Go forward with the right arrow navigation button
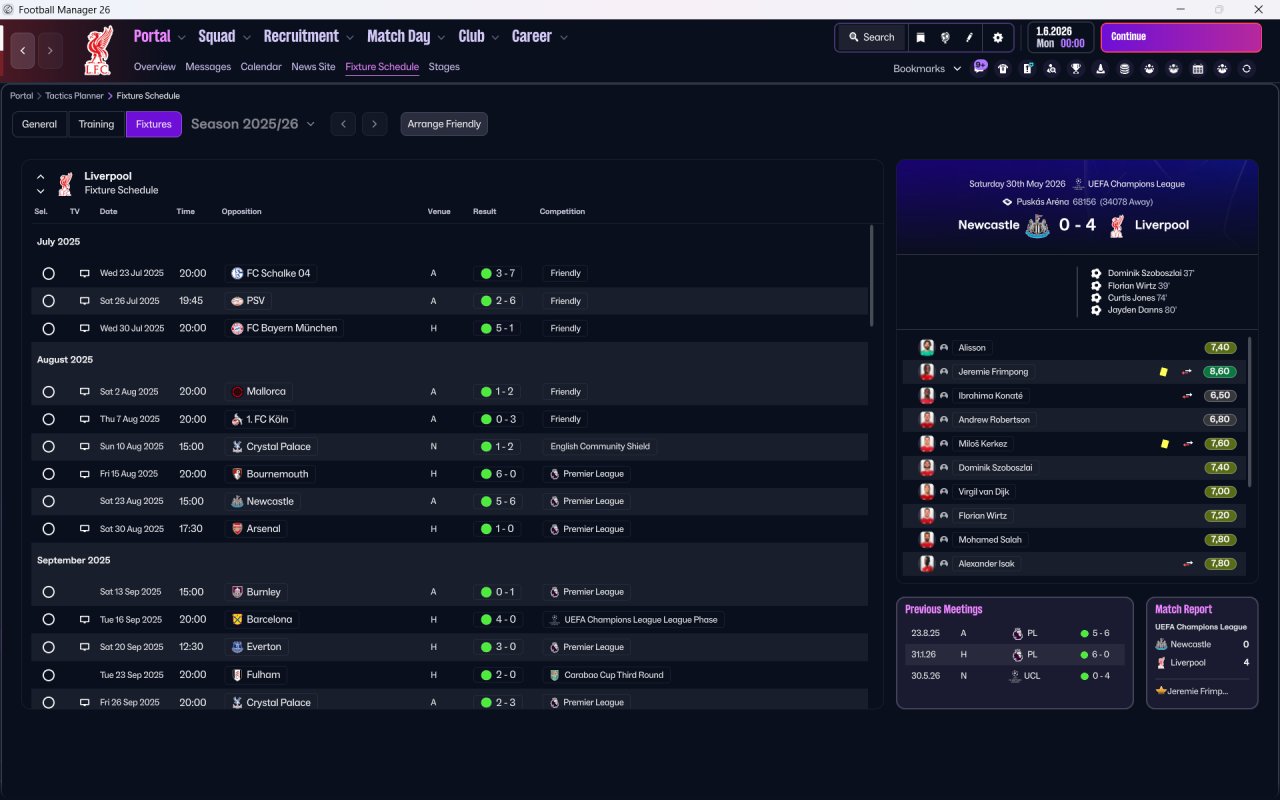This screenshot has height=800, width=1280. click(x=50, y=51)
